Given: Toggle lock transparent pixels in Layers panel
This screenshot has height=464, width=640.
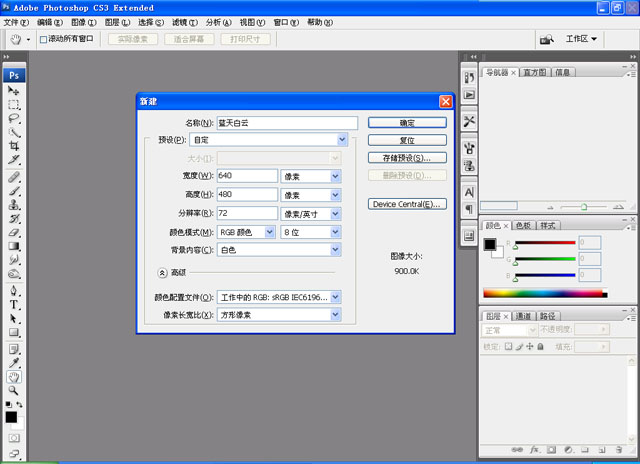Looking at the screenshot, I should coord(508,346).
